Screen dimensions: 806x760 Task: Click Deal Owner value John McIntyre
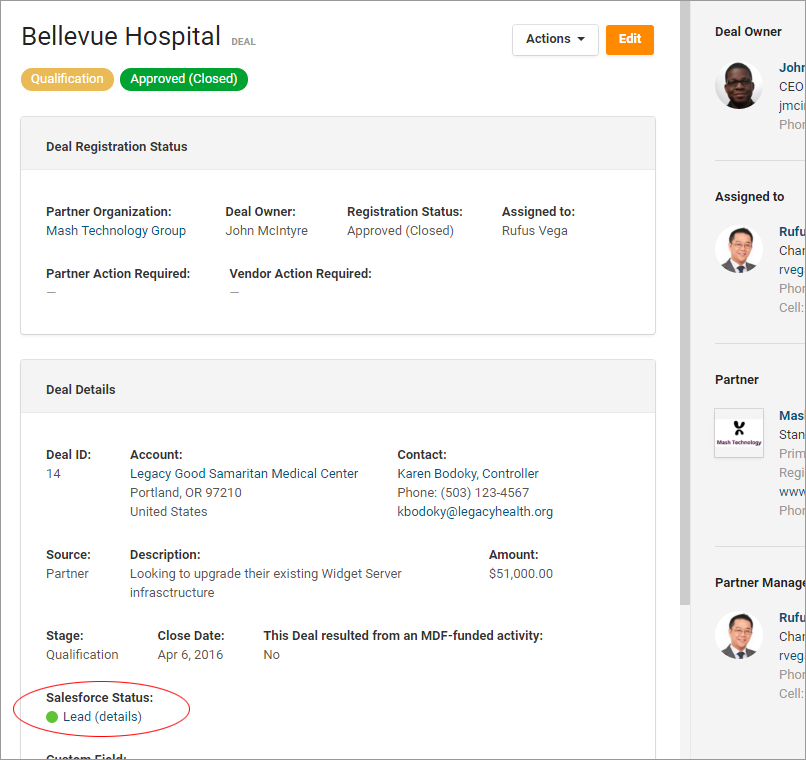(266, 231)
